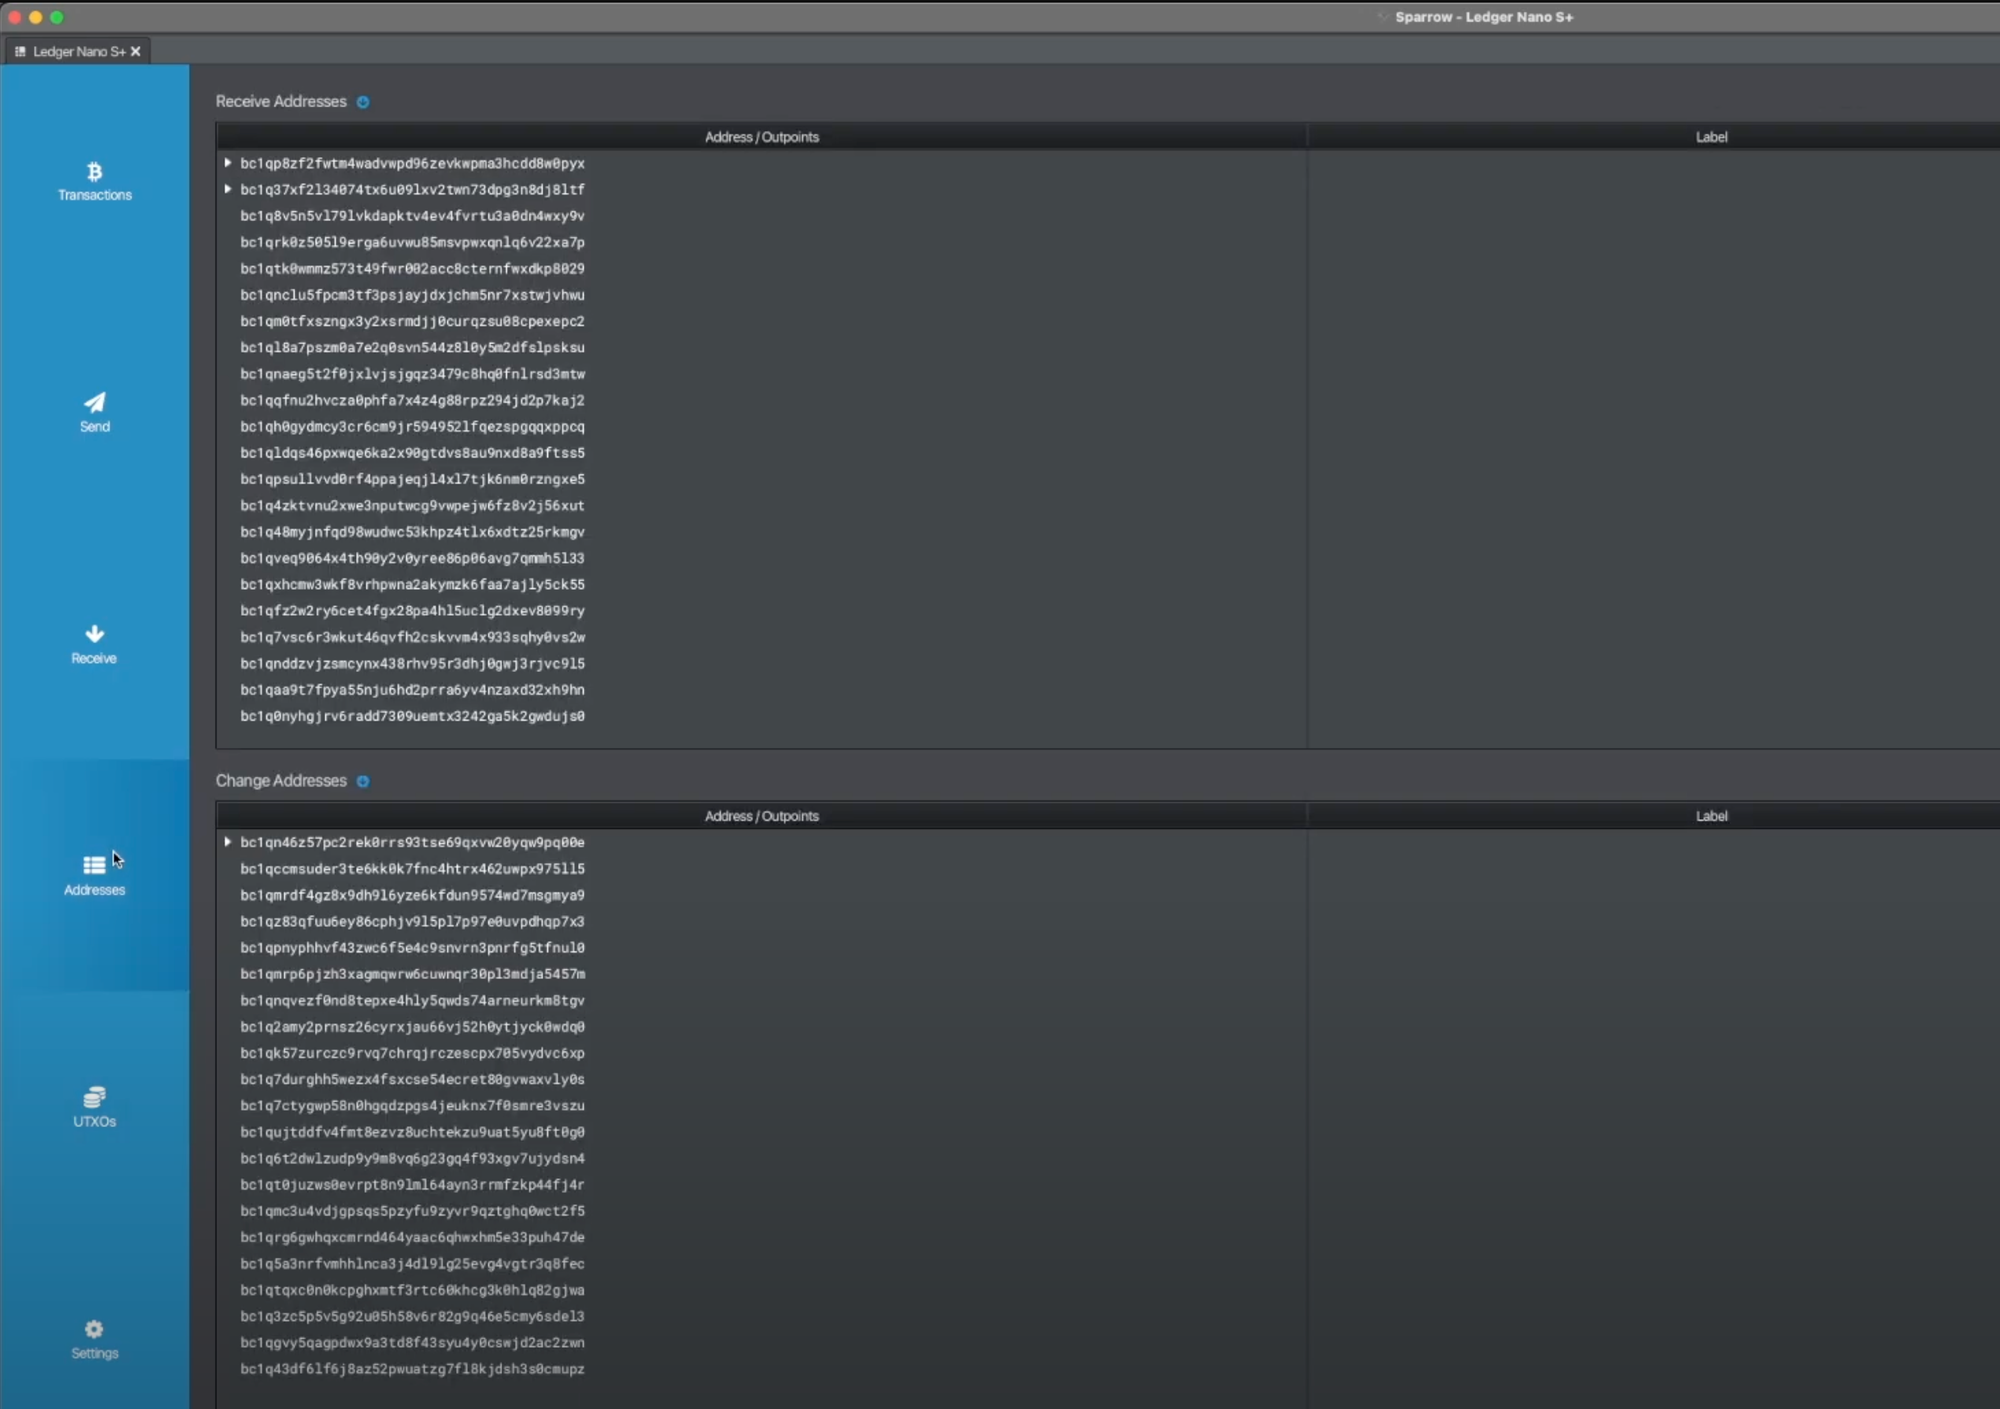
Task: Open the Send sidebar view
Action: [x=94, y=412]
